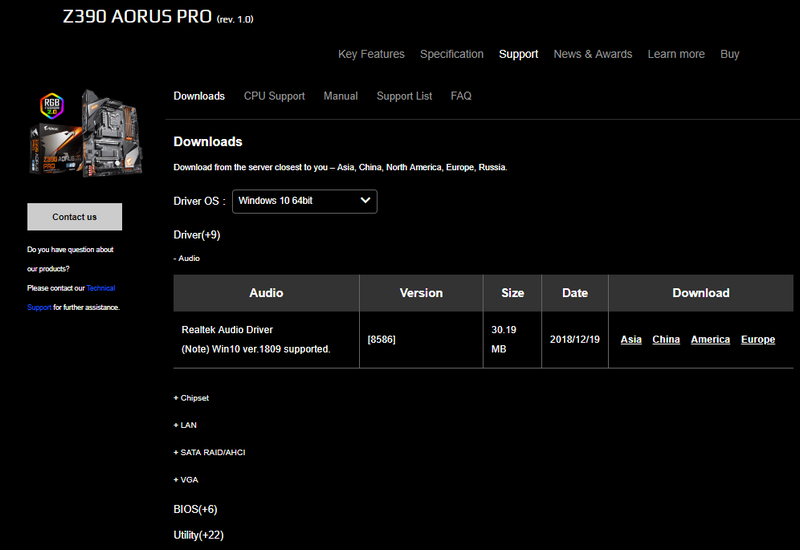Expand the VGA driver category
The height and width of the screenshot is (550, 800).
(186, 480)
